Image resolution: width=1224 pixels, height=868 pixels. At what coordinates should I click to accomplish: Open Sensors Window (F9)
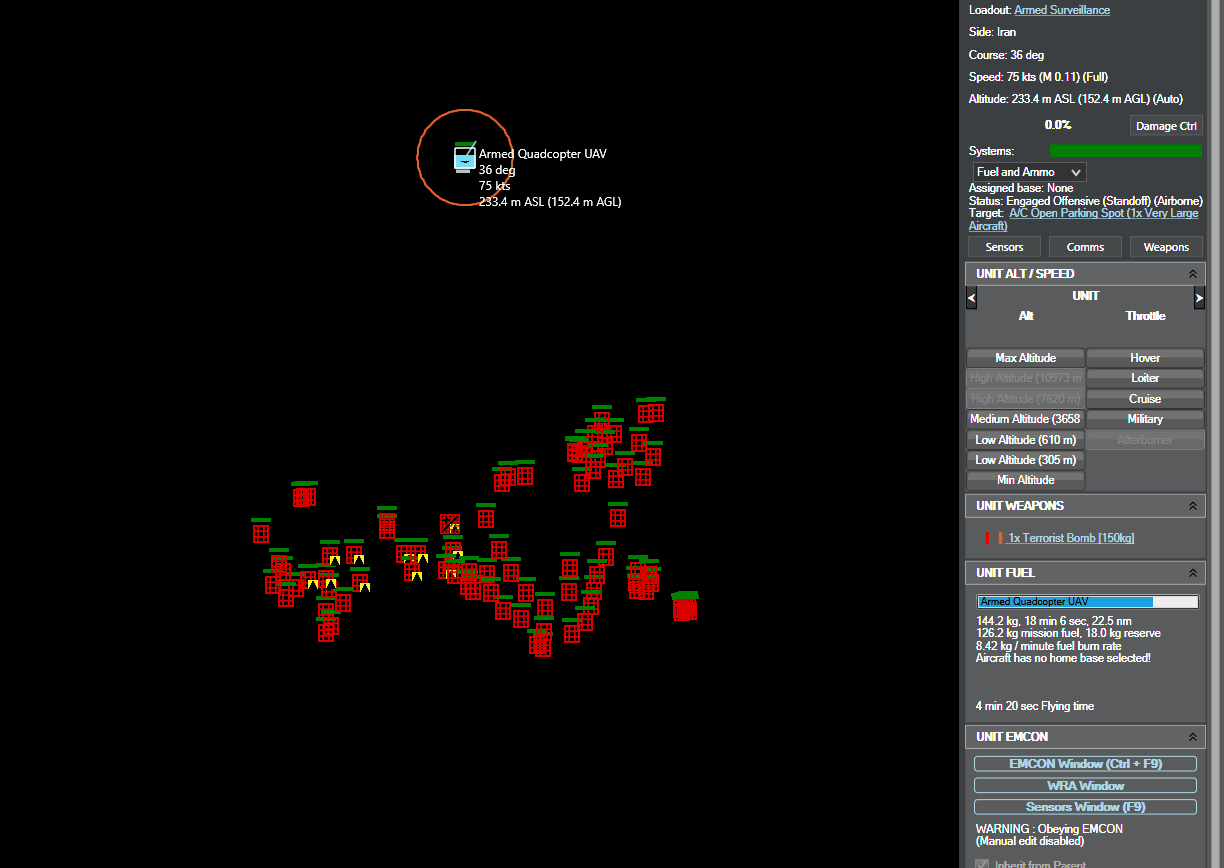(x=1085, y=807)
